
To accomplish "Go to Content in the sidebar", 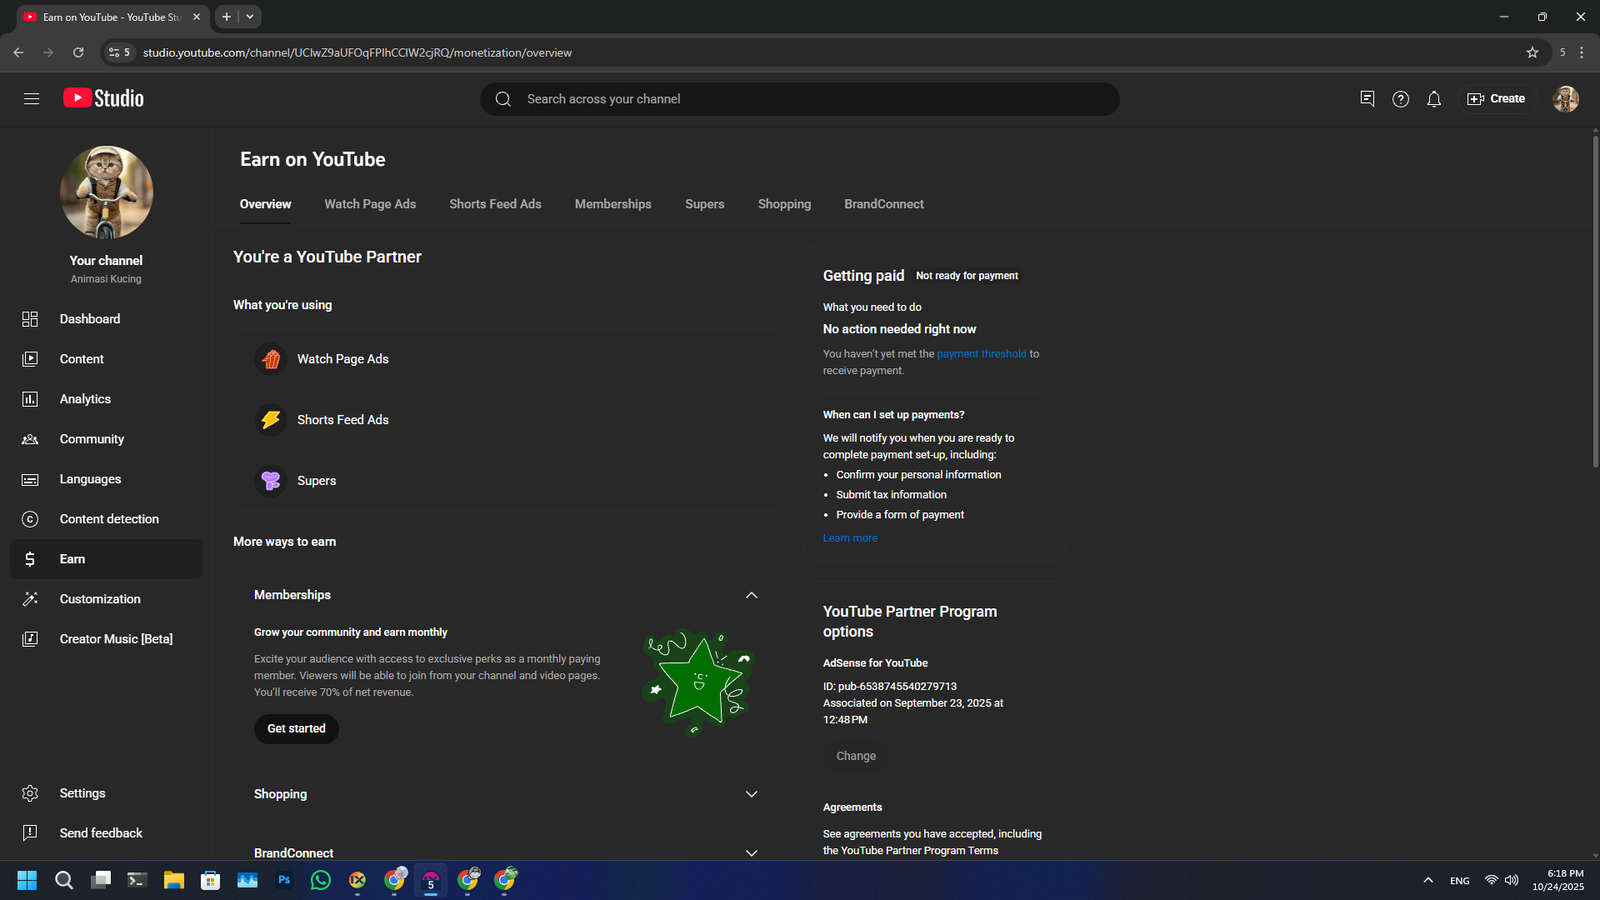I will coord(81,359).
